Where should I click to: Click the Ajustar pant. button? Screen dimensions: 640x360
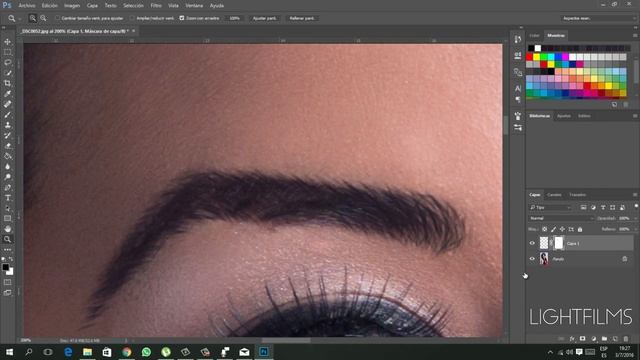(264, 18)
